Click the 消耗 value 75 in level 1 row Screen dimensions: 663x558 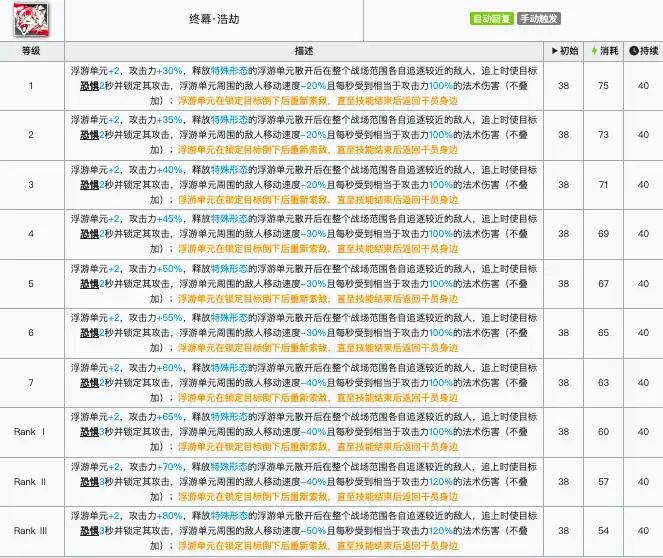pos(603,86)
